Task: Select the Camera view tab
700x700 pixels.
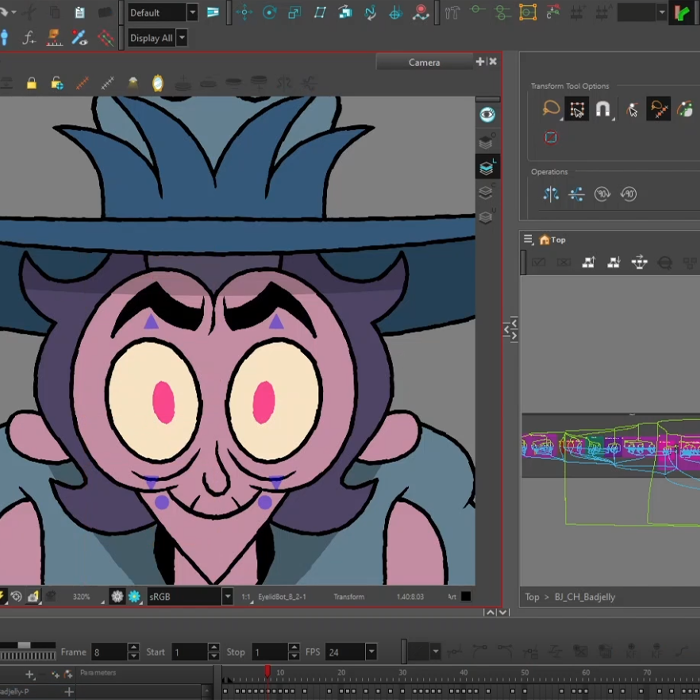Action: tap(424, 62)
